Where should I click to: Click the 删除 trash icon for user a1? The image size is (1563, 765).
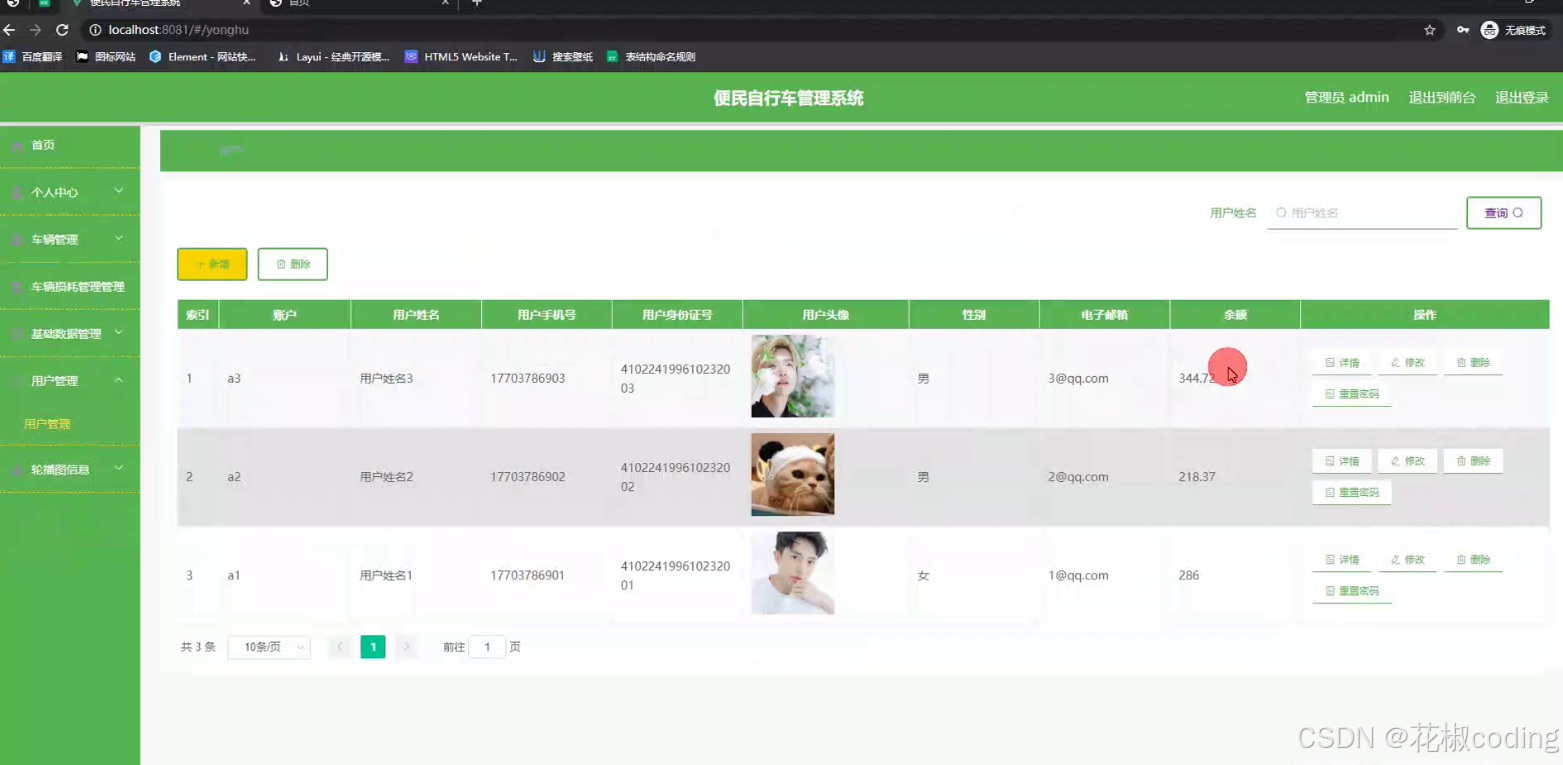(1460, 559)
